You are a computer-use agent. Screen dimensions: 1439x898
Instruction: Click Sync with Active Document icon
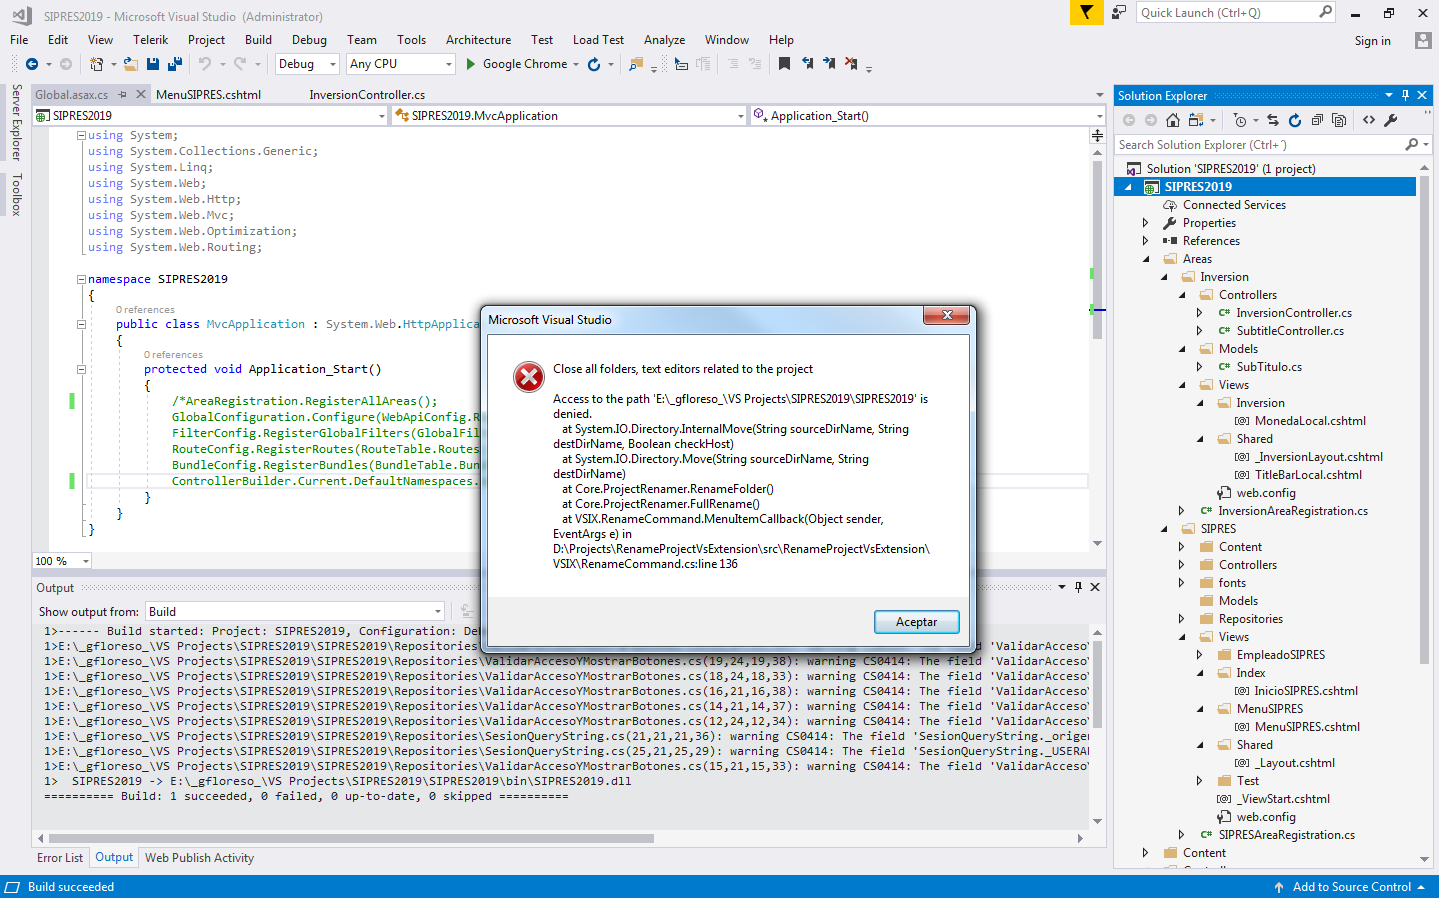1273,120
